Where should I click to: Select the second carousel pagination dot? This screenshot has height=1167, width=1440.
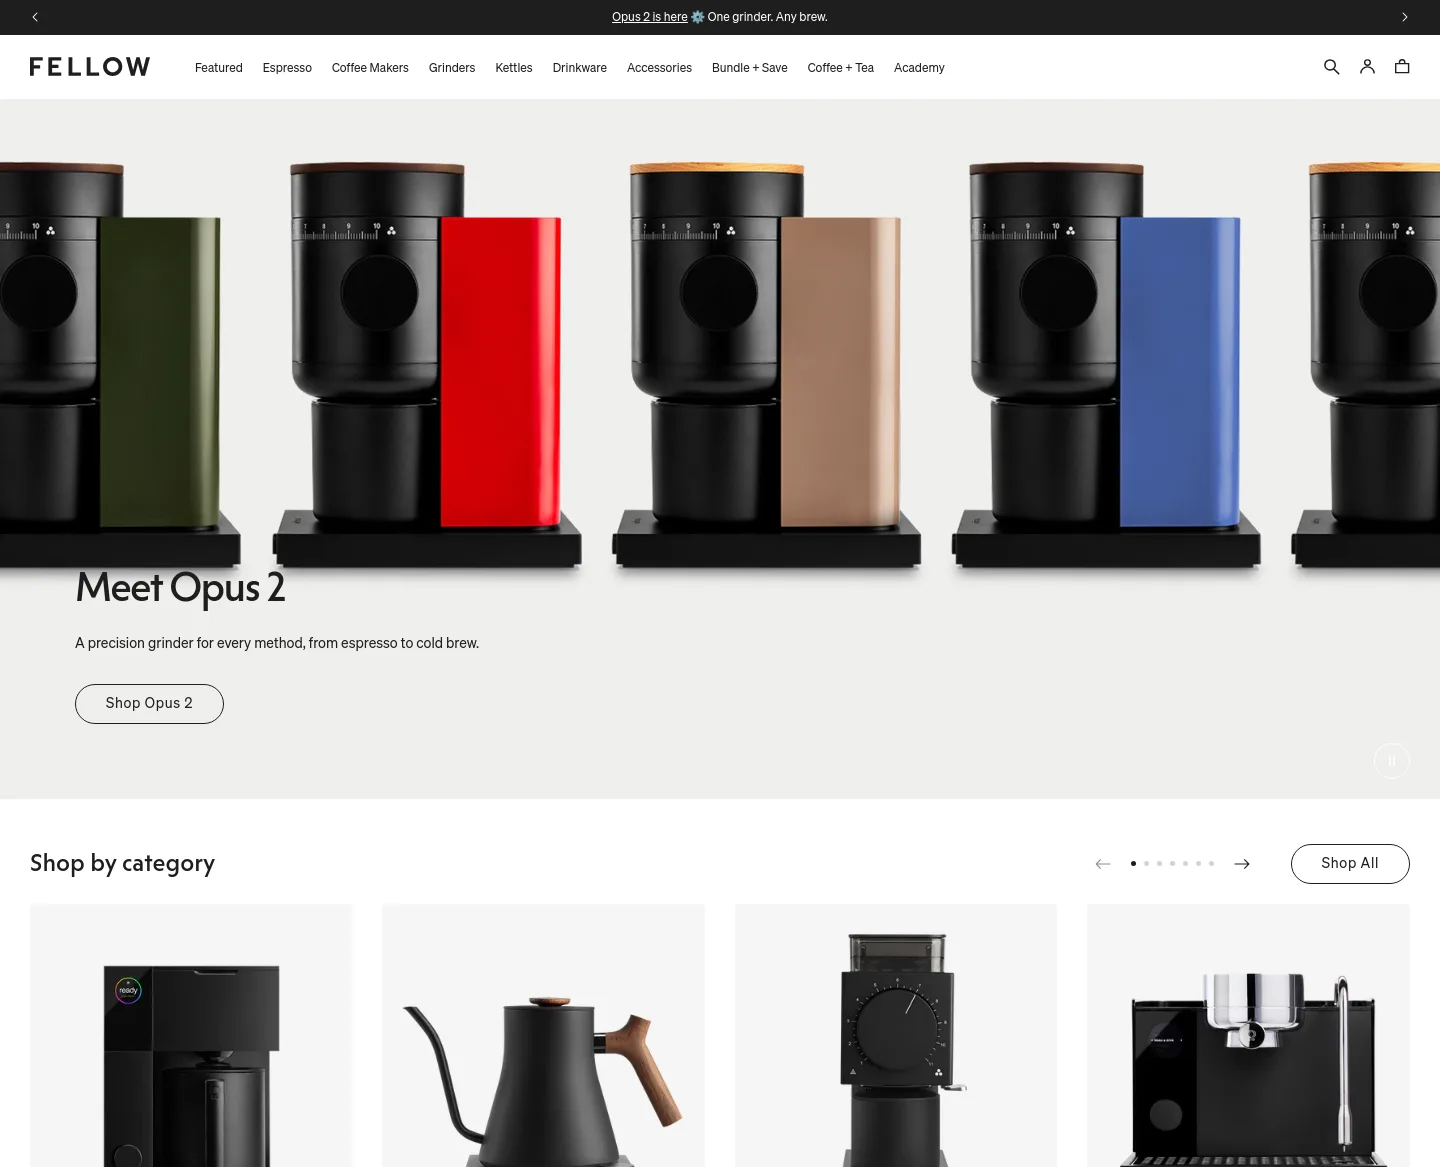point(1146,863)
